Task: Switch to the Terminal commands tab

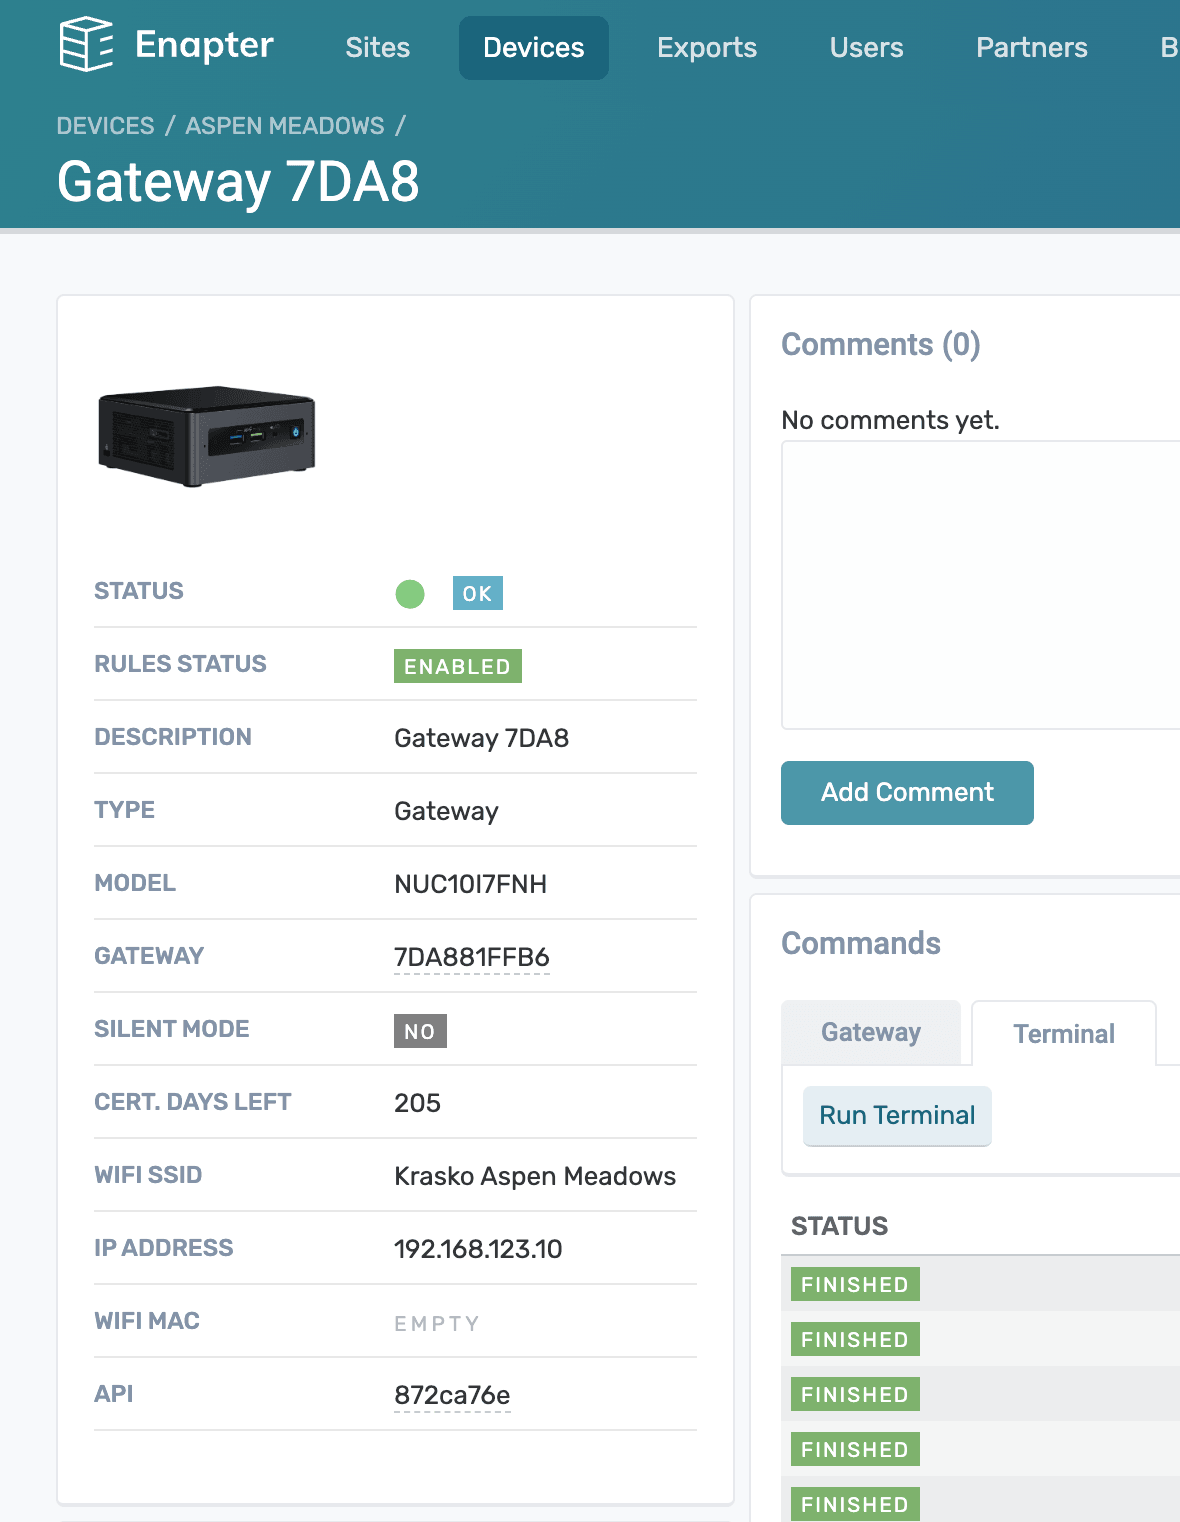Action: point(1063,1033)
